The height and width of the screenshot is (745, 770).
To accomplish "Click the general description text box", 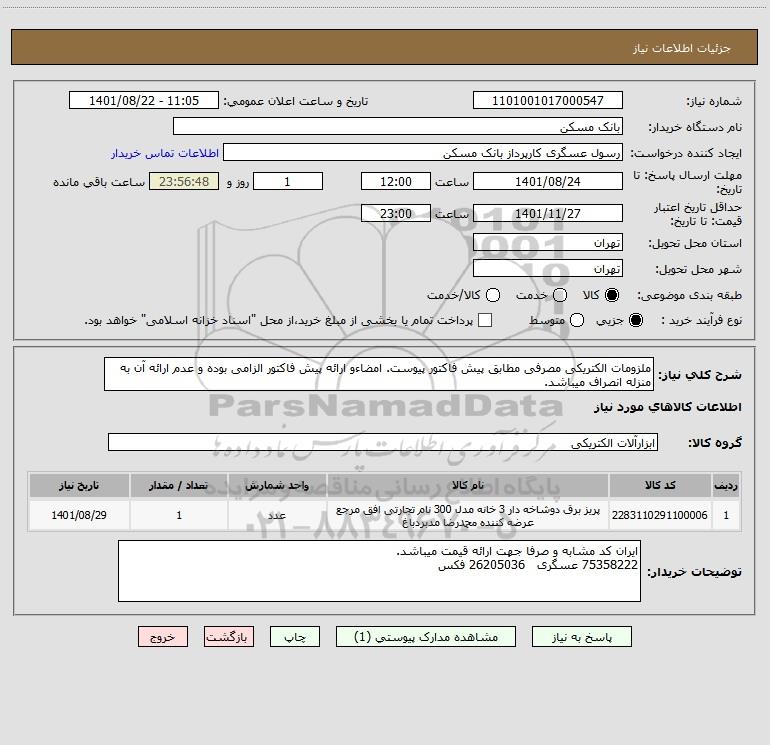I will click(x=379, y=375).
